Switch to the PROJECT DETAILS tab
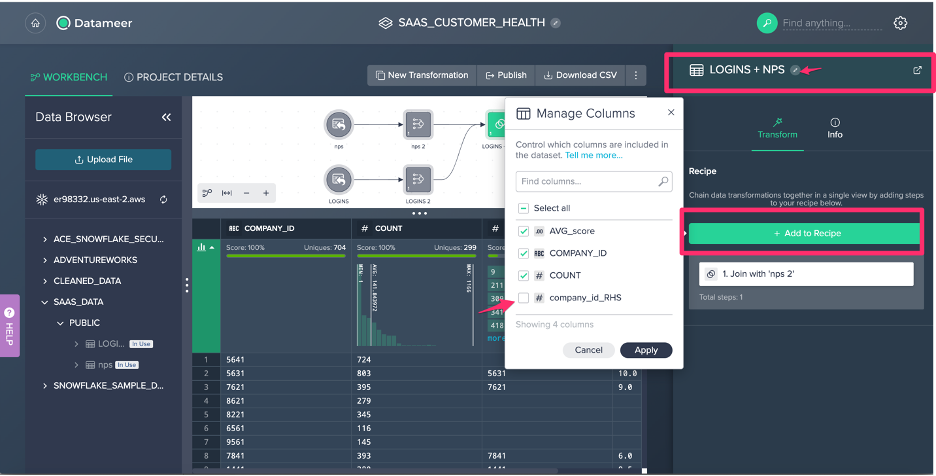This screenshot has height=476, width=936. click(x=173, y=77)
